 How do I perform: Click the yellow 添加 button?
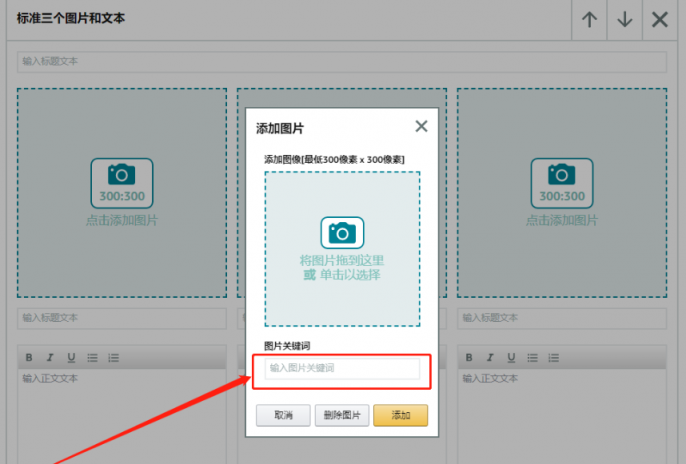click(400, 415)
